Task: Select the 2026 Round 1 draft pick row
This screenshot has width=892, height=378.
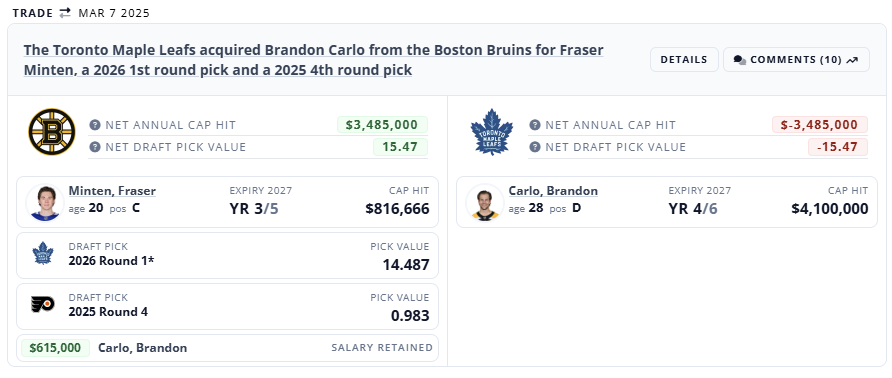Action: click(228, 255)
